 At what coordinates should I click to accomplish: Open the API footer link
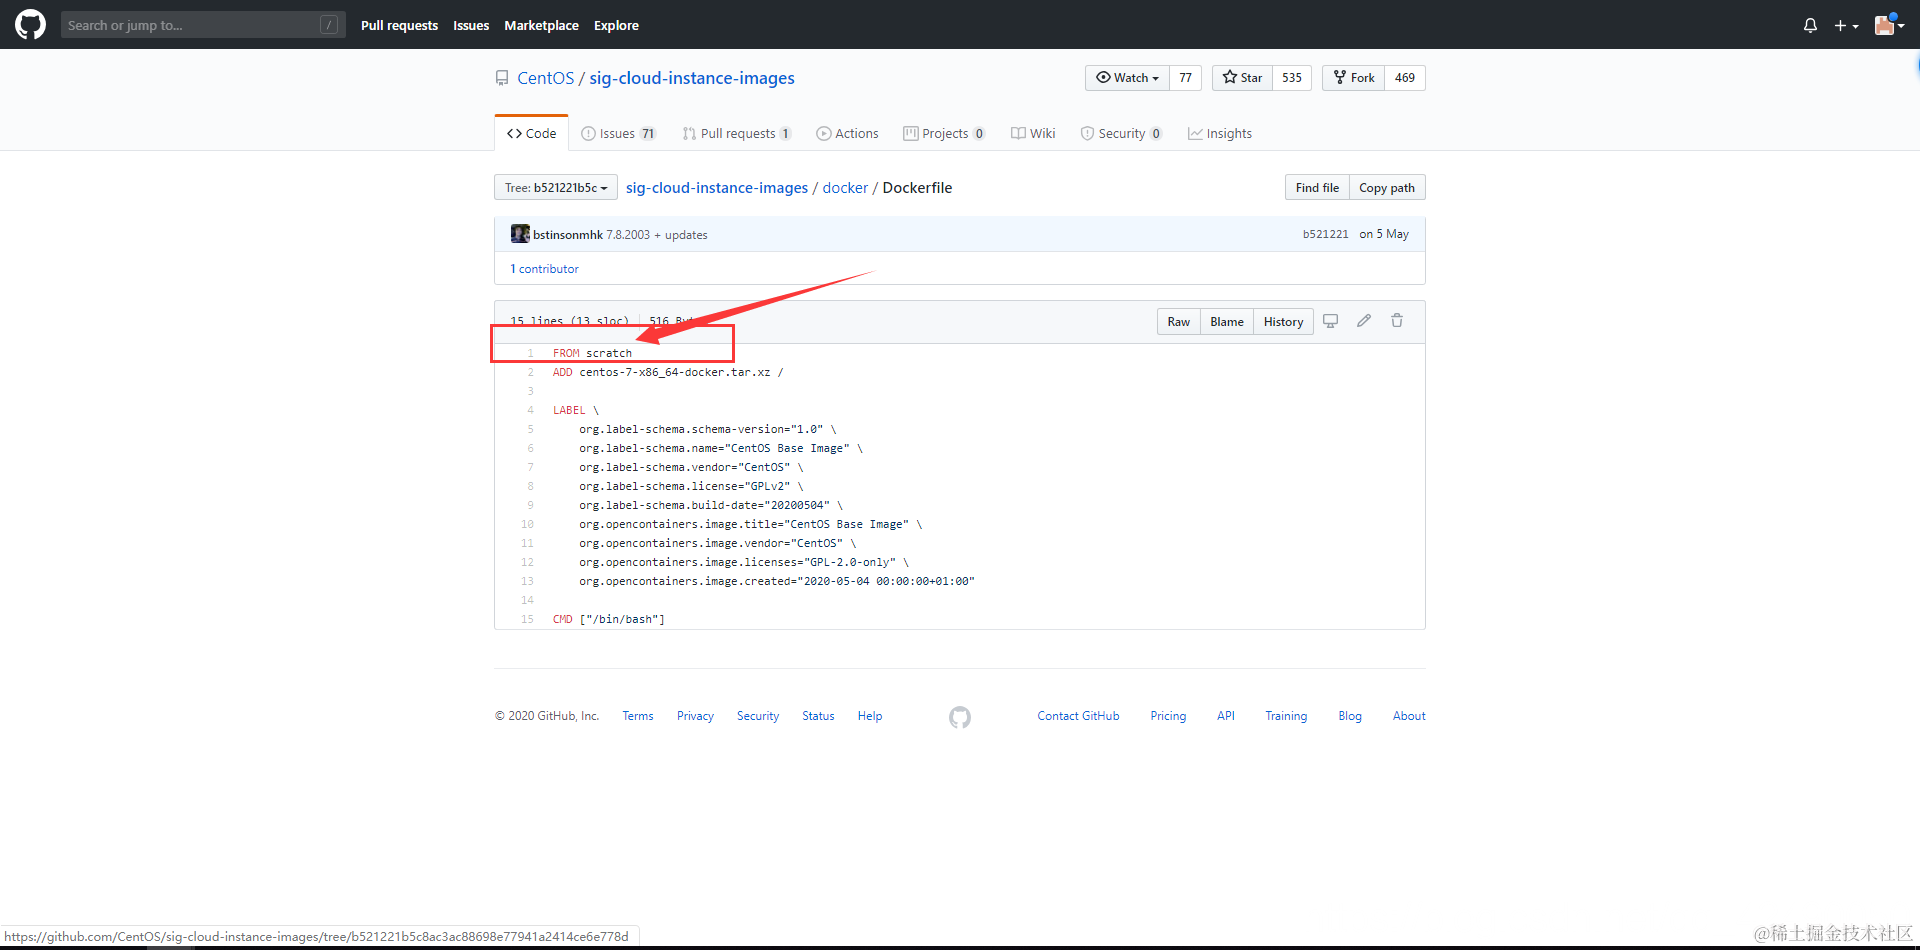(x=1226, y=716)
